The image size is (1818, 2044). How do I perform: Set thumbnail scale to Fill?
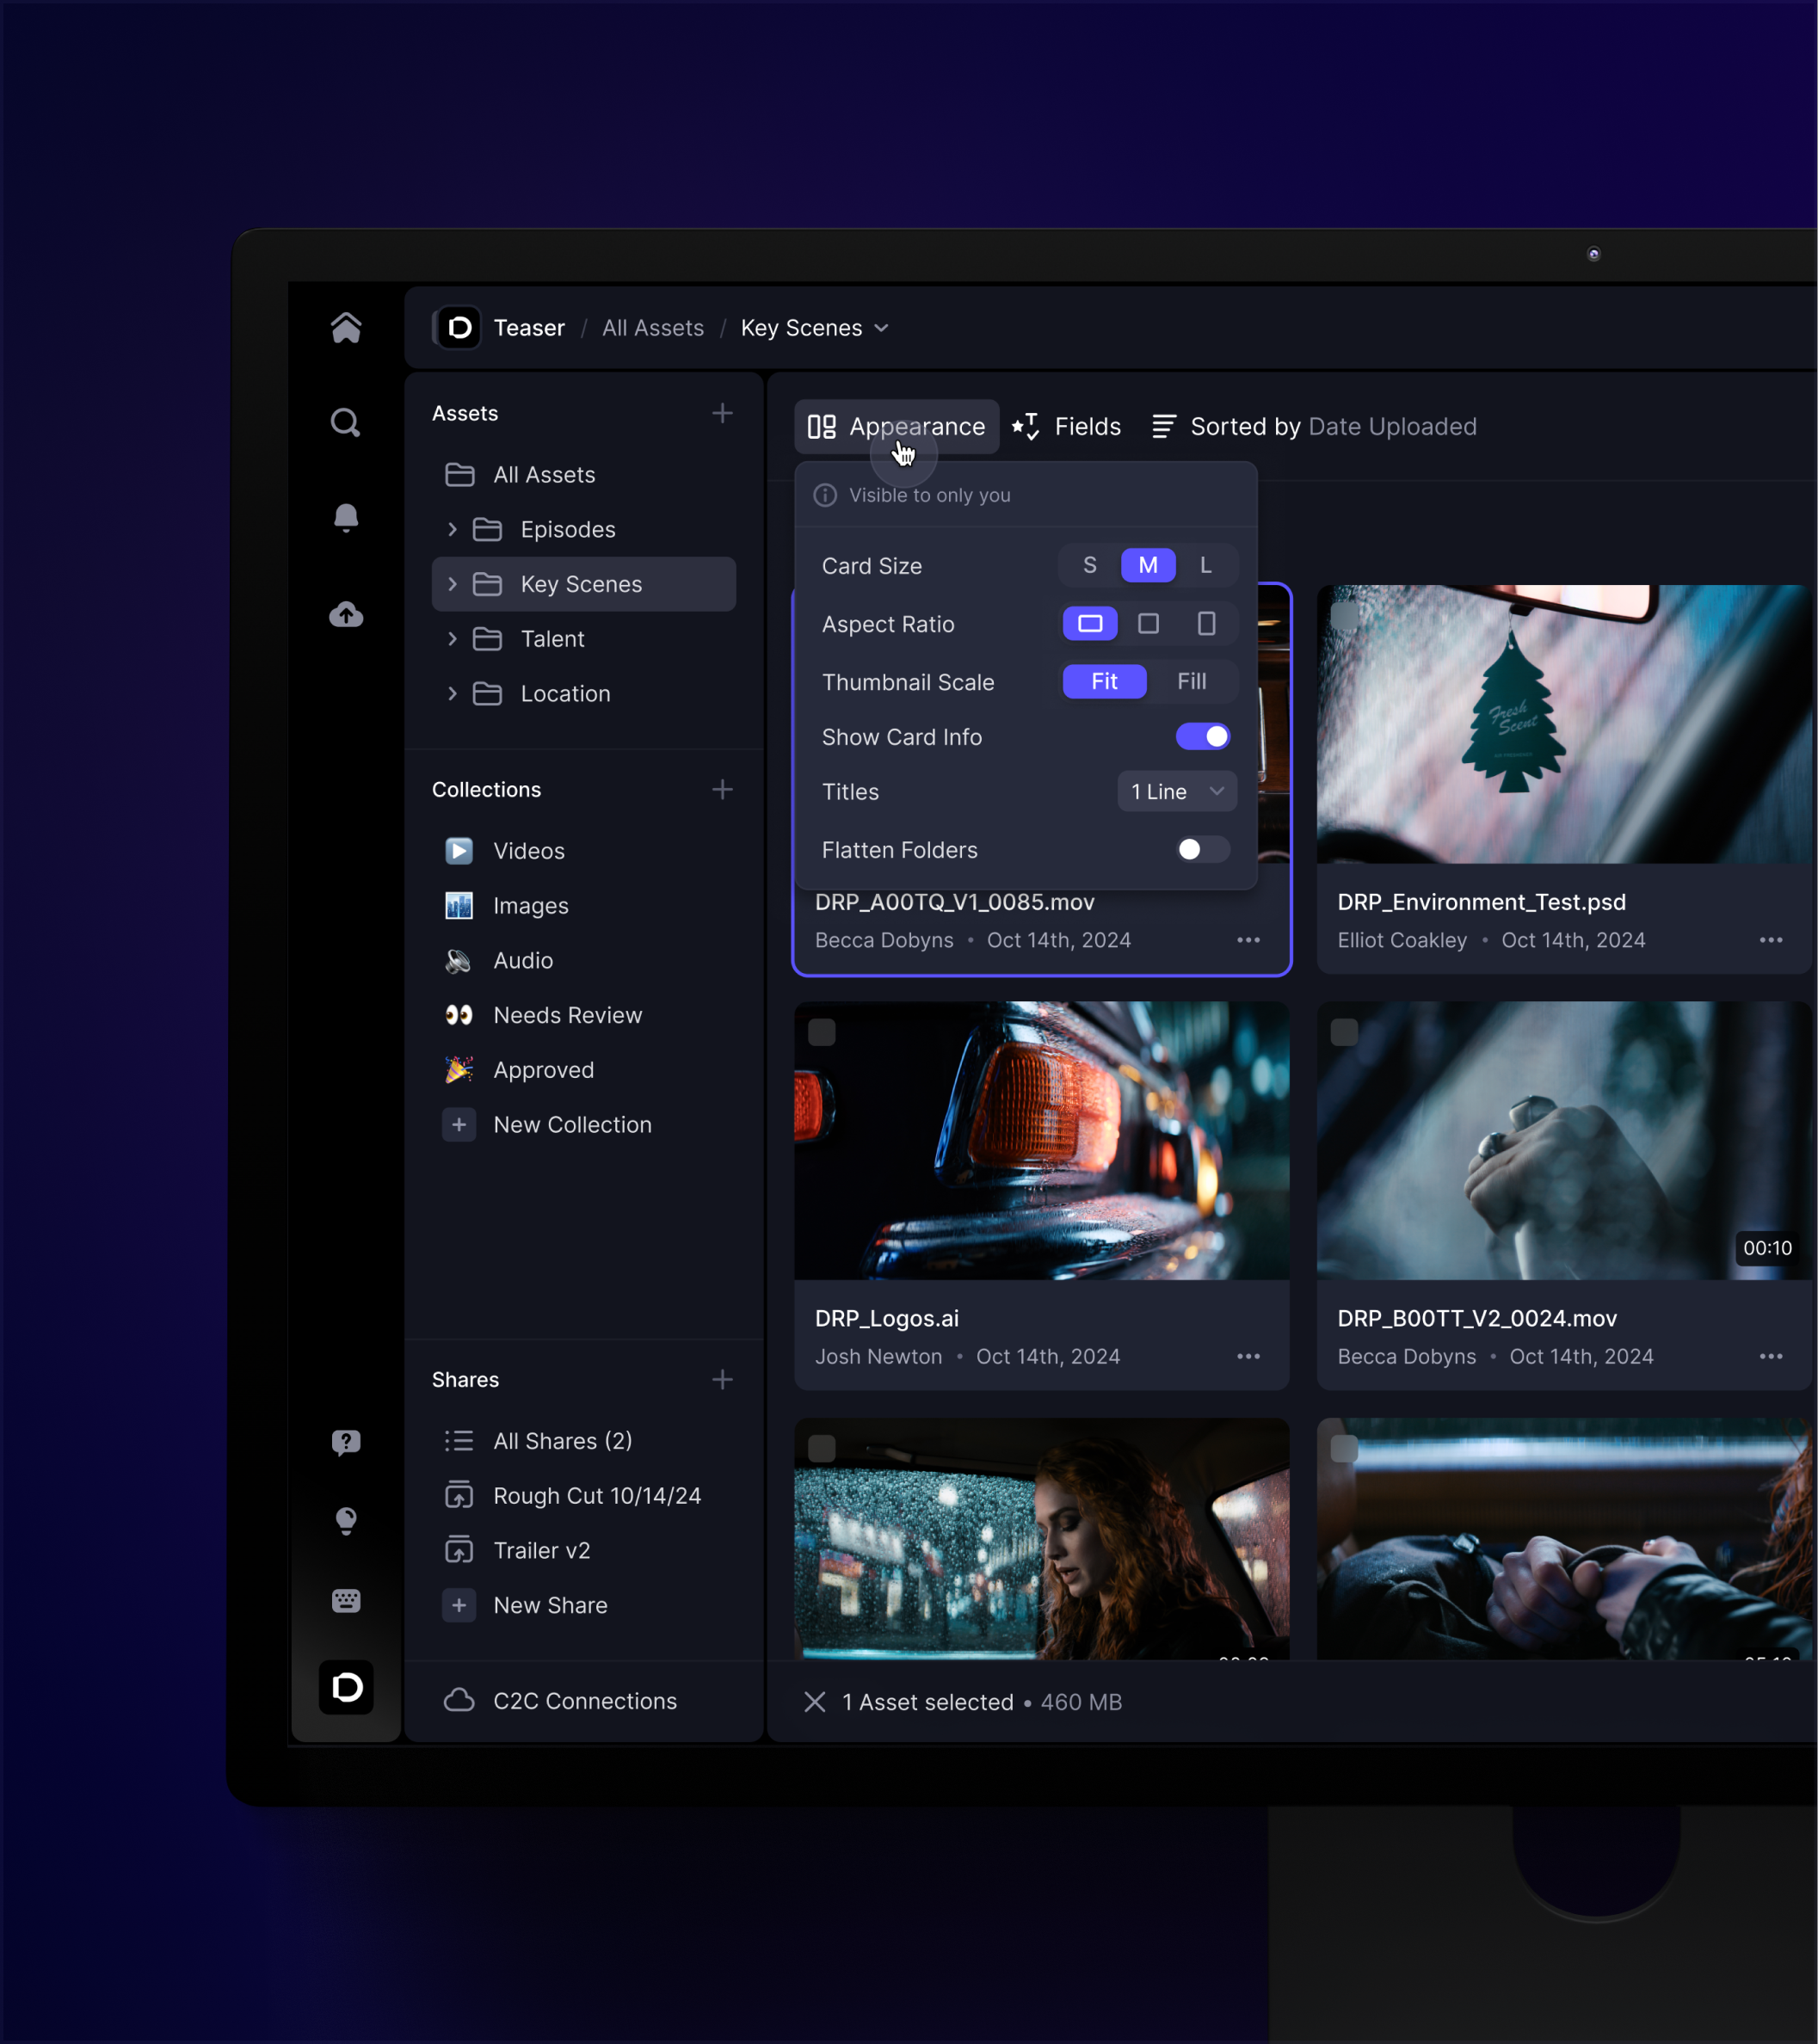coord(1191,682)
